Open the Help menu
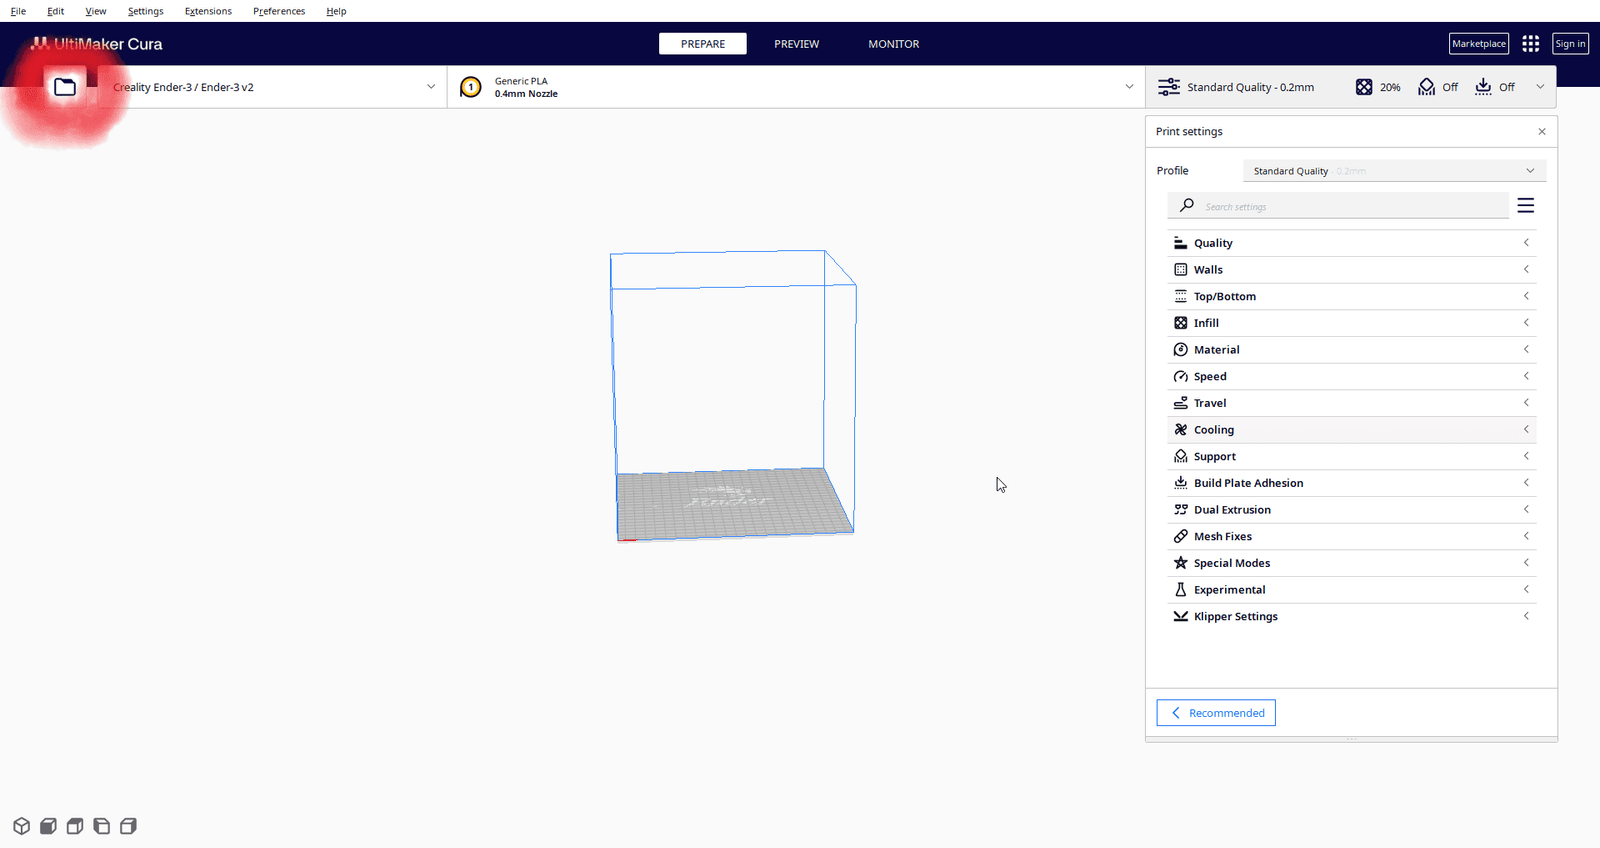The image size is (1600, 848). click(336, 11)
